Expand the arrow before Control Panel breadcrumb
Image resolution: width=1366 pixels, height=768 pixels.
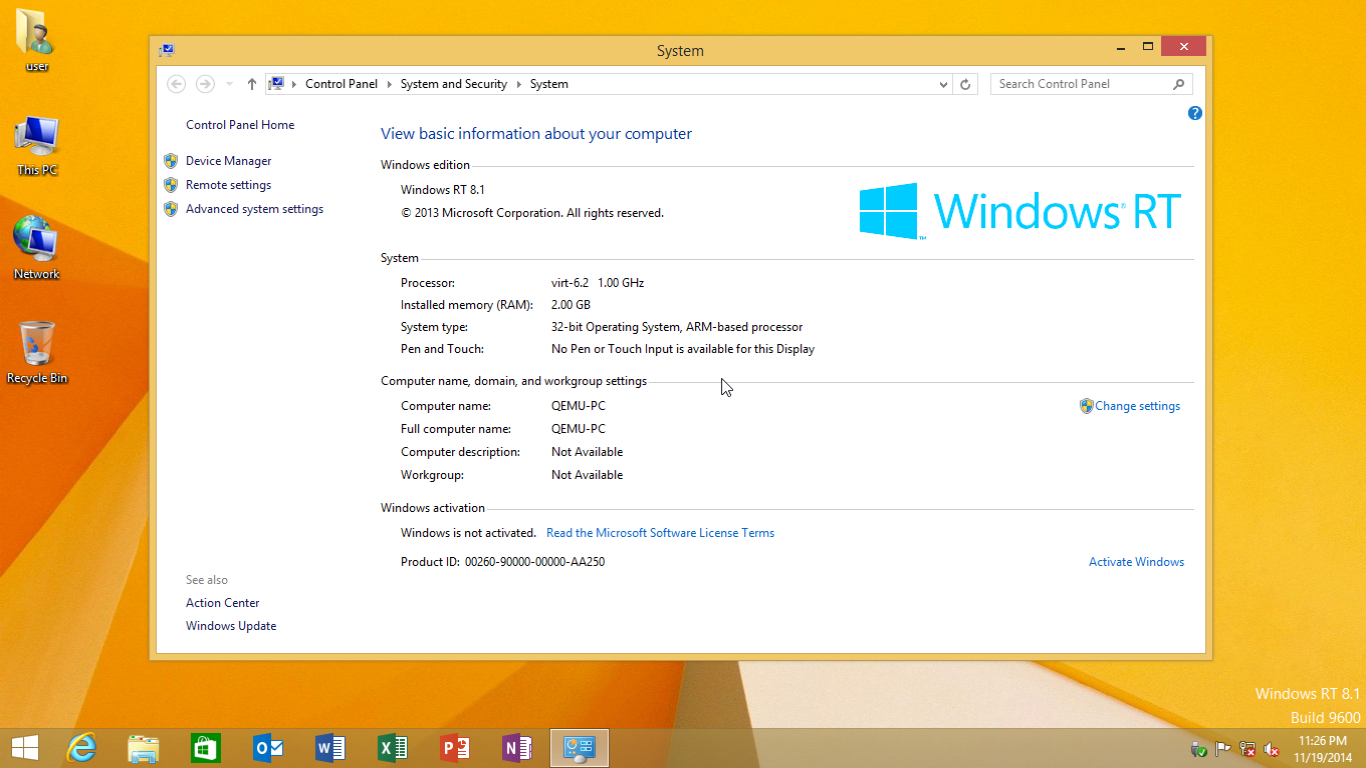pos(294,84)
